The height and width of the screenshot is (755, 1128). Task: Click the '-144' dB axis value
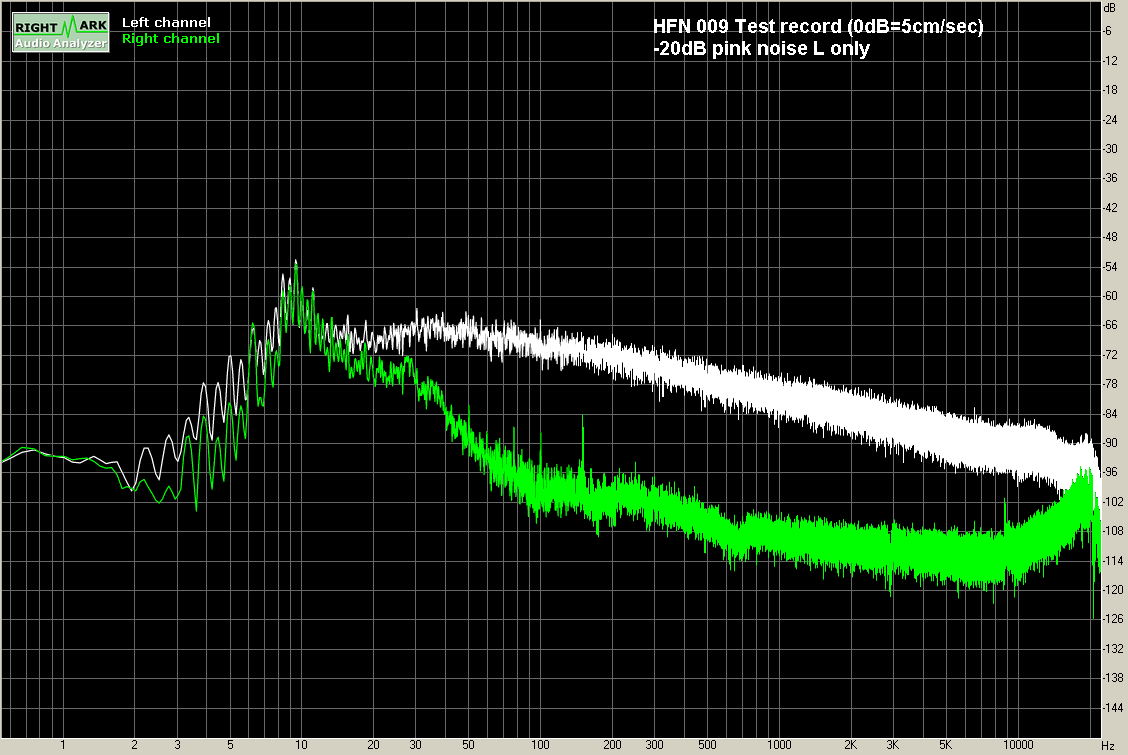pyautogui.click(x=1113, y=708)
